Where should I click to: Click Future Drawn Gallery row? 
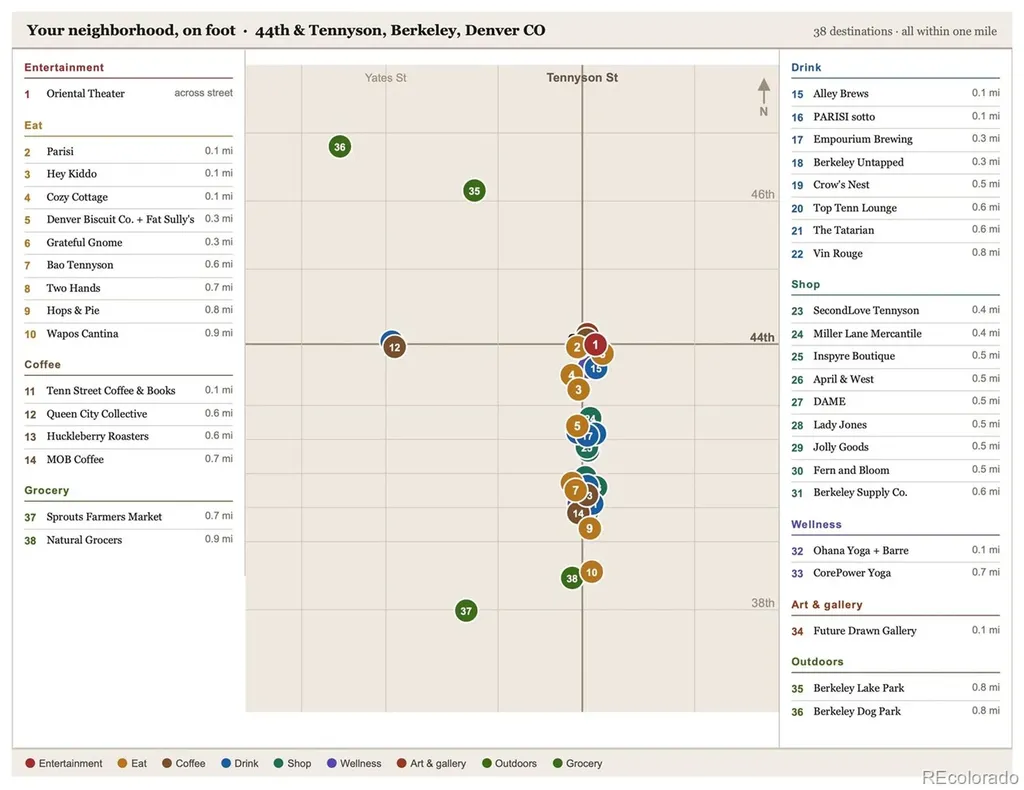(x=895, y=631)
